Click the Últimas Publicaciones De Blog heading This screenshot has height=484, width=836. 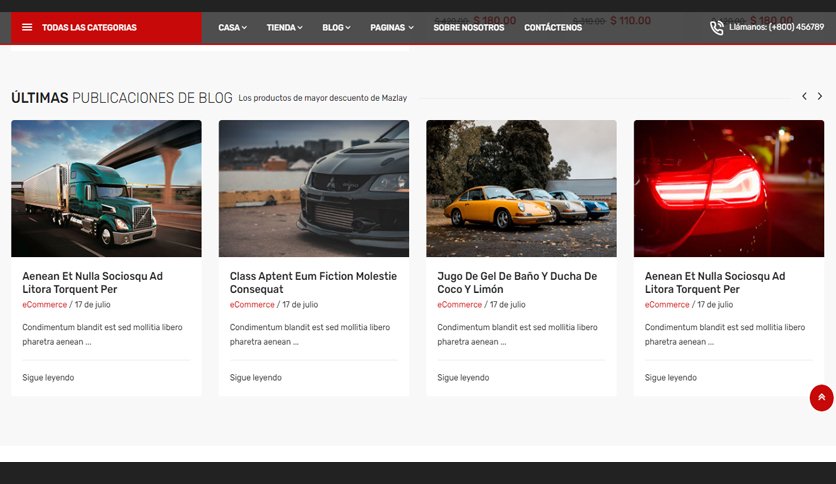(122, 98)
